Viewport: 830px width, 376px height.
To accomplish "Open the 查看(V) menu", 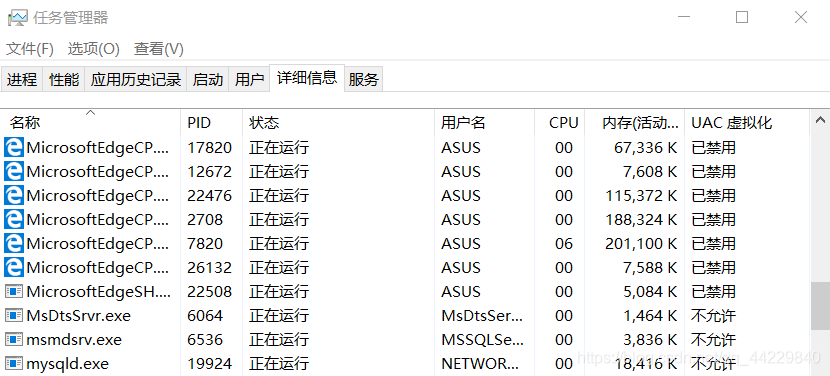I will coord(159,49).
